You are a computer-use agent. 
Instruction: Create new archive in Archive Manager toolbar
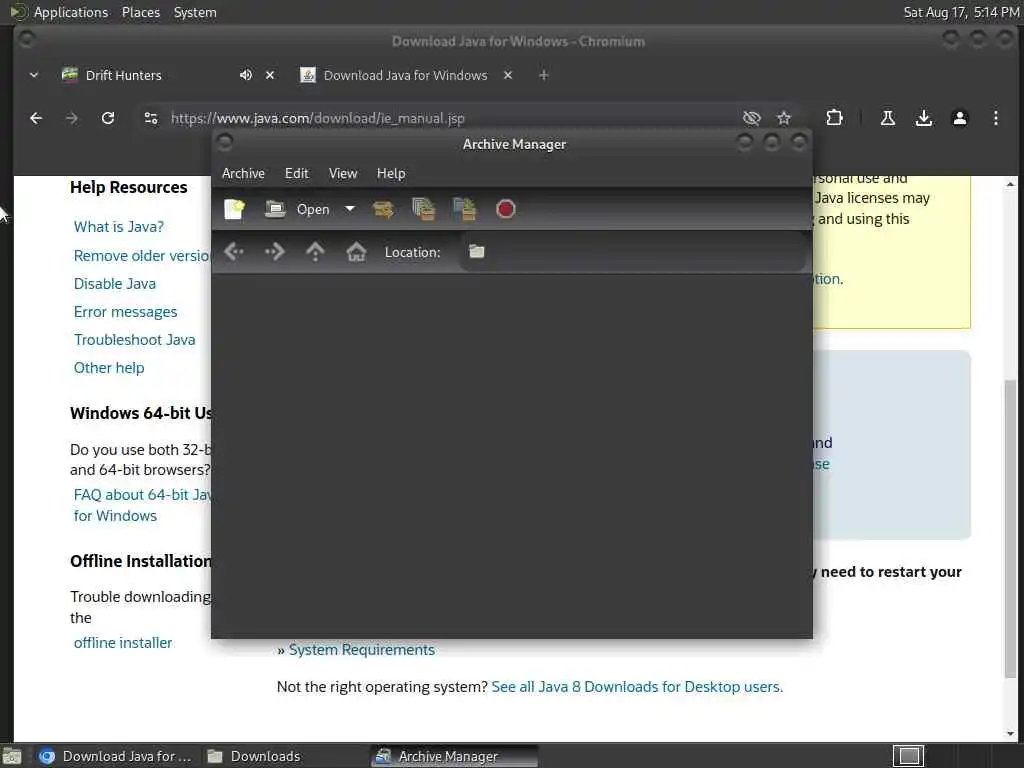234,209
